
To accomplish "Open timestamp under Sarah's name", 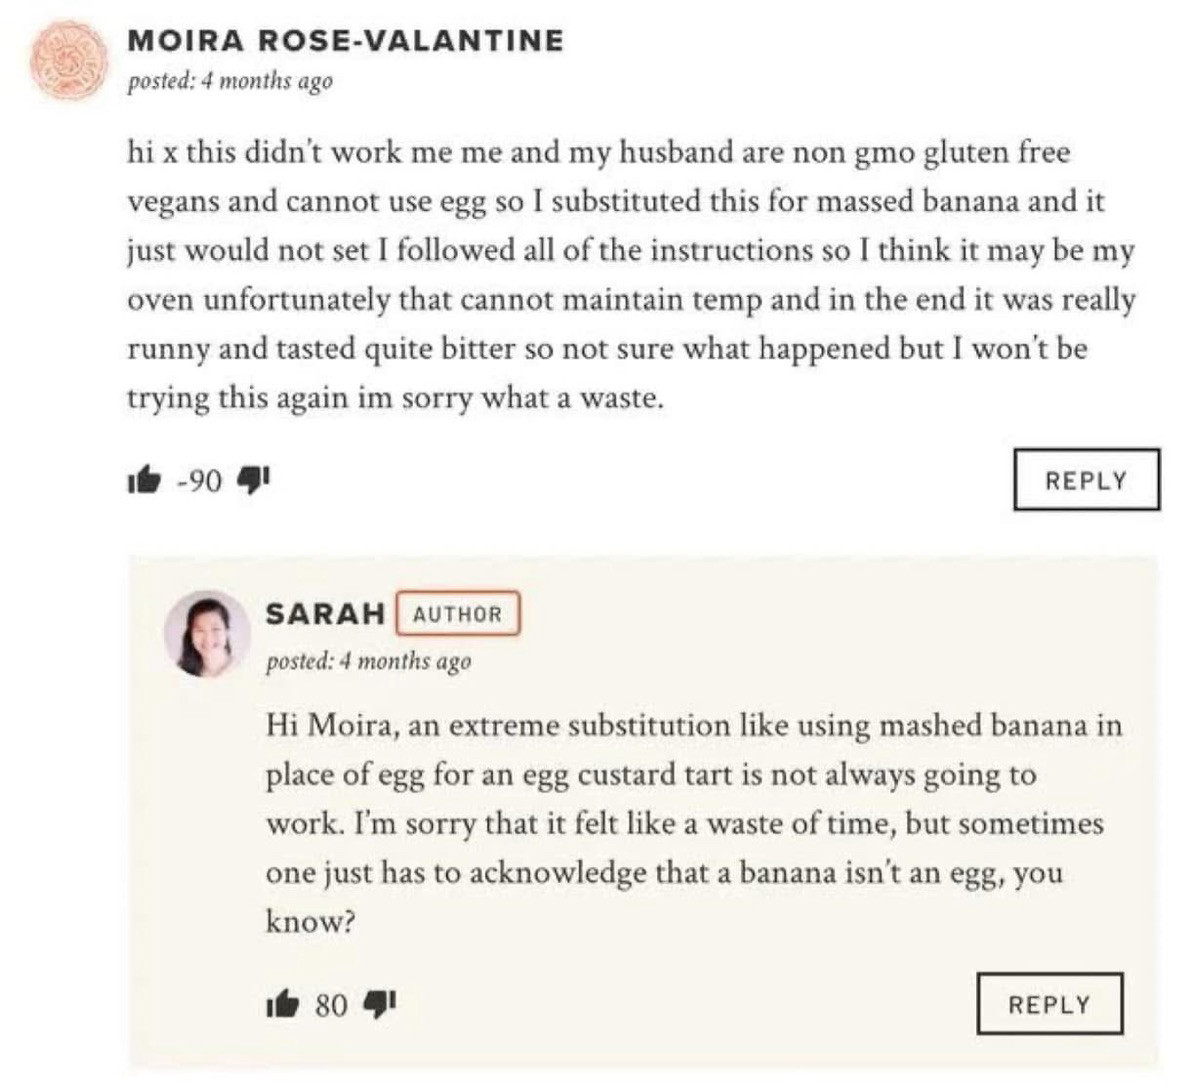I will (x=368, y=661).
